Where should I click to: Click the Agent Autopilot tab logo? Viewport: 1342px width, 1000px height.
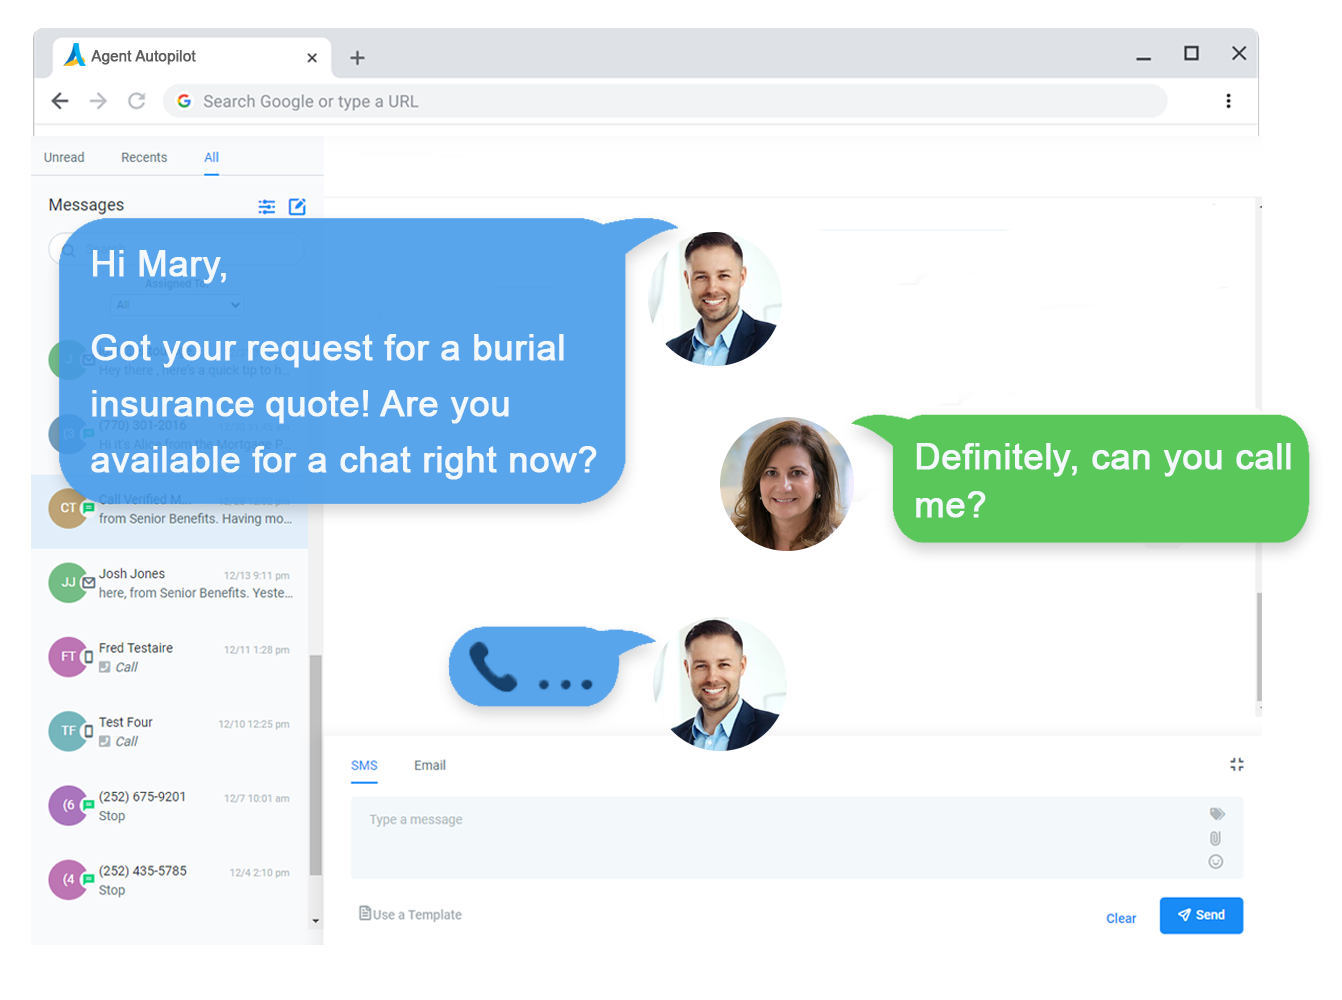point(75,55)
